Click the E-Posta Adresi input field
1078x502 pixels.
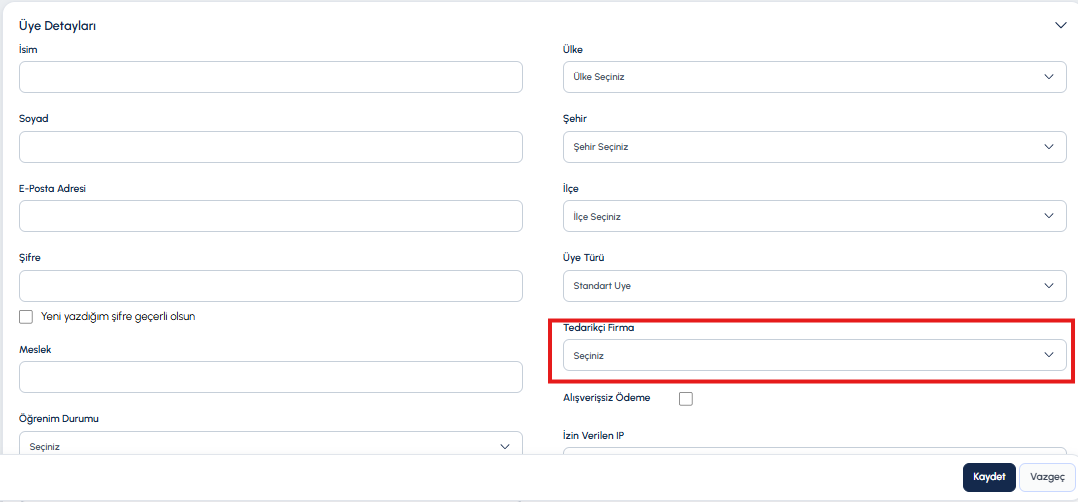coord(271,216)
